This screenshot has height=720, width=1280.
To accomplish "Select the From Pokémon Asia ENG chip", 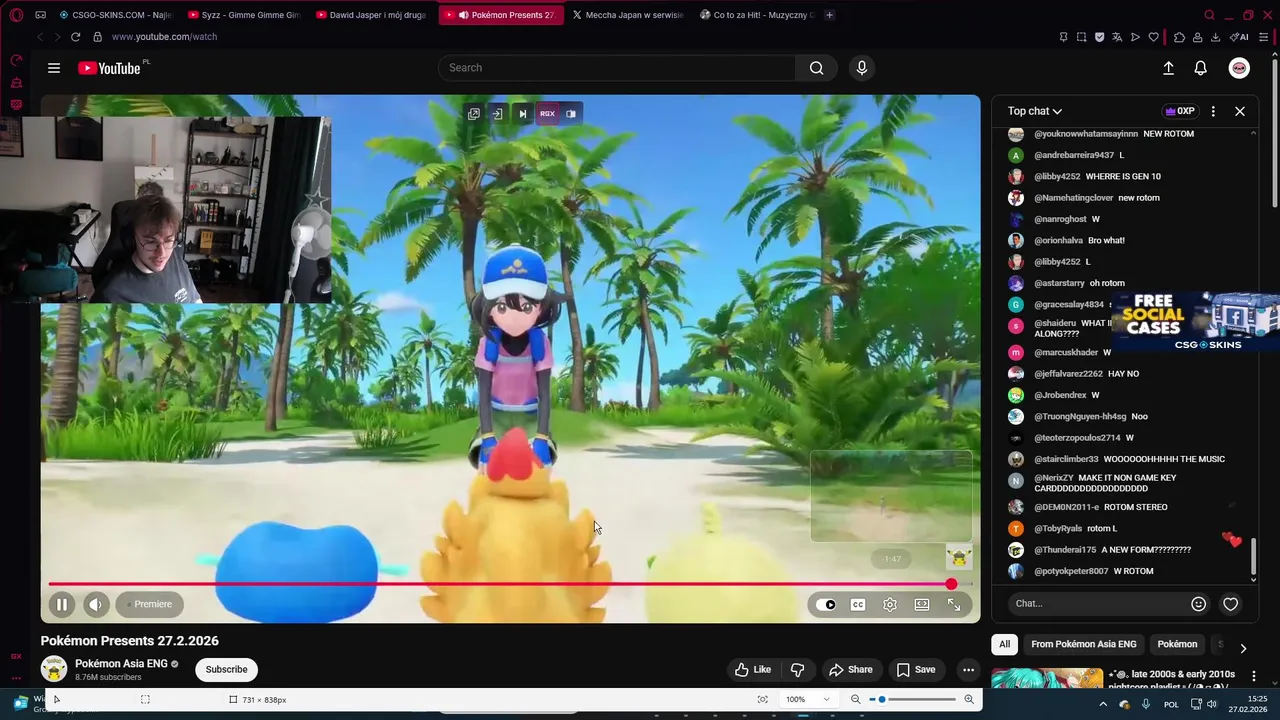I will pos(1084,644).
